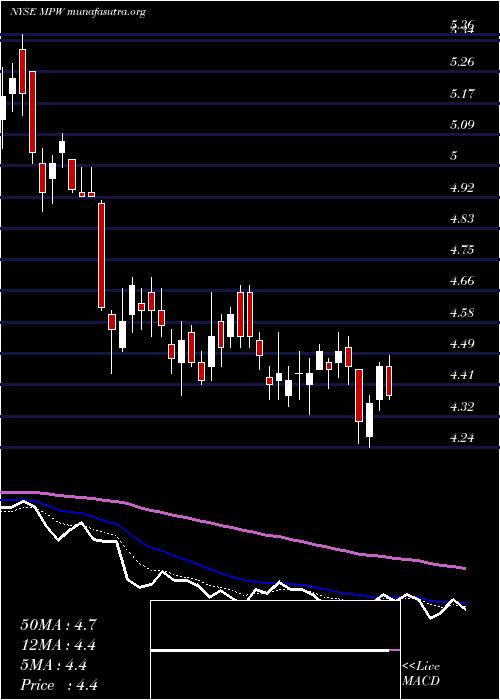Click the 4.92 price axis label
This screenshot has width=500, height=700.
(462, 187)
